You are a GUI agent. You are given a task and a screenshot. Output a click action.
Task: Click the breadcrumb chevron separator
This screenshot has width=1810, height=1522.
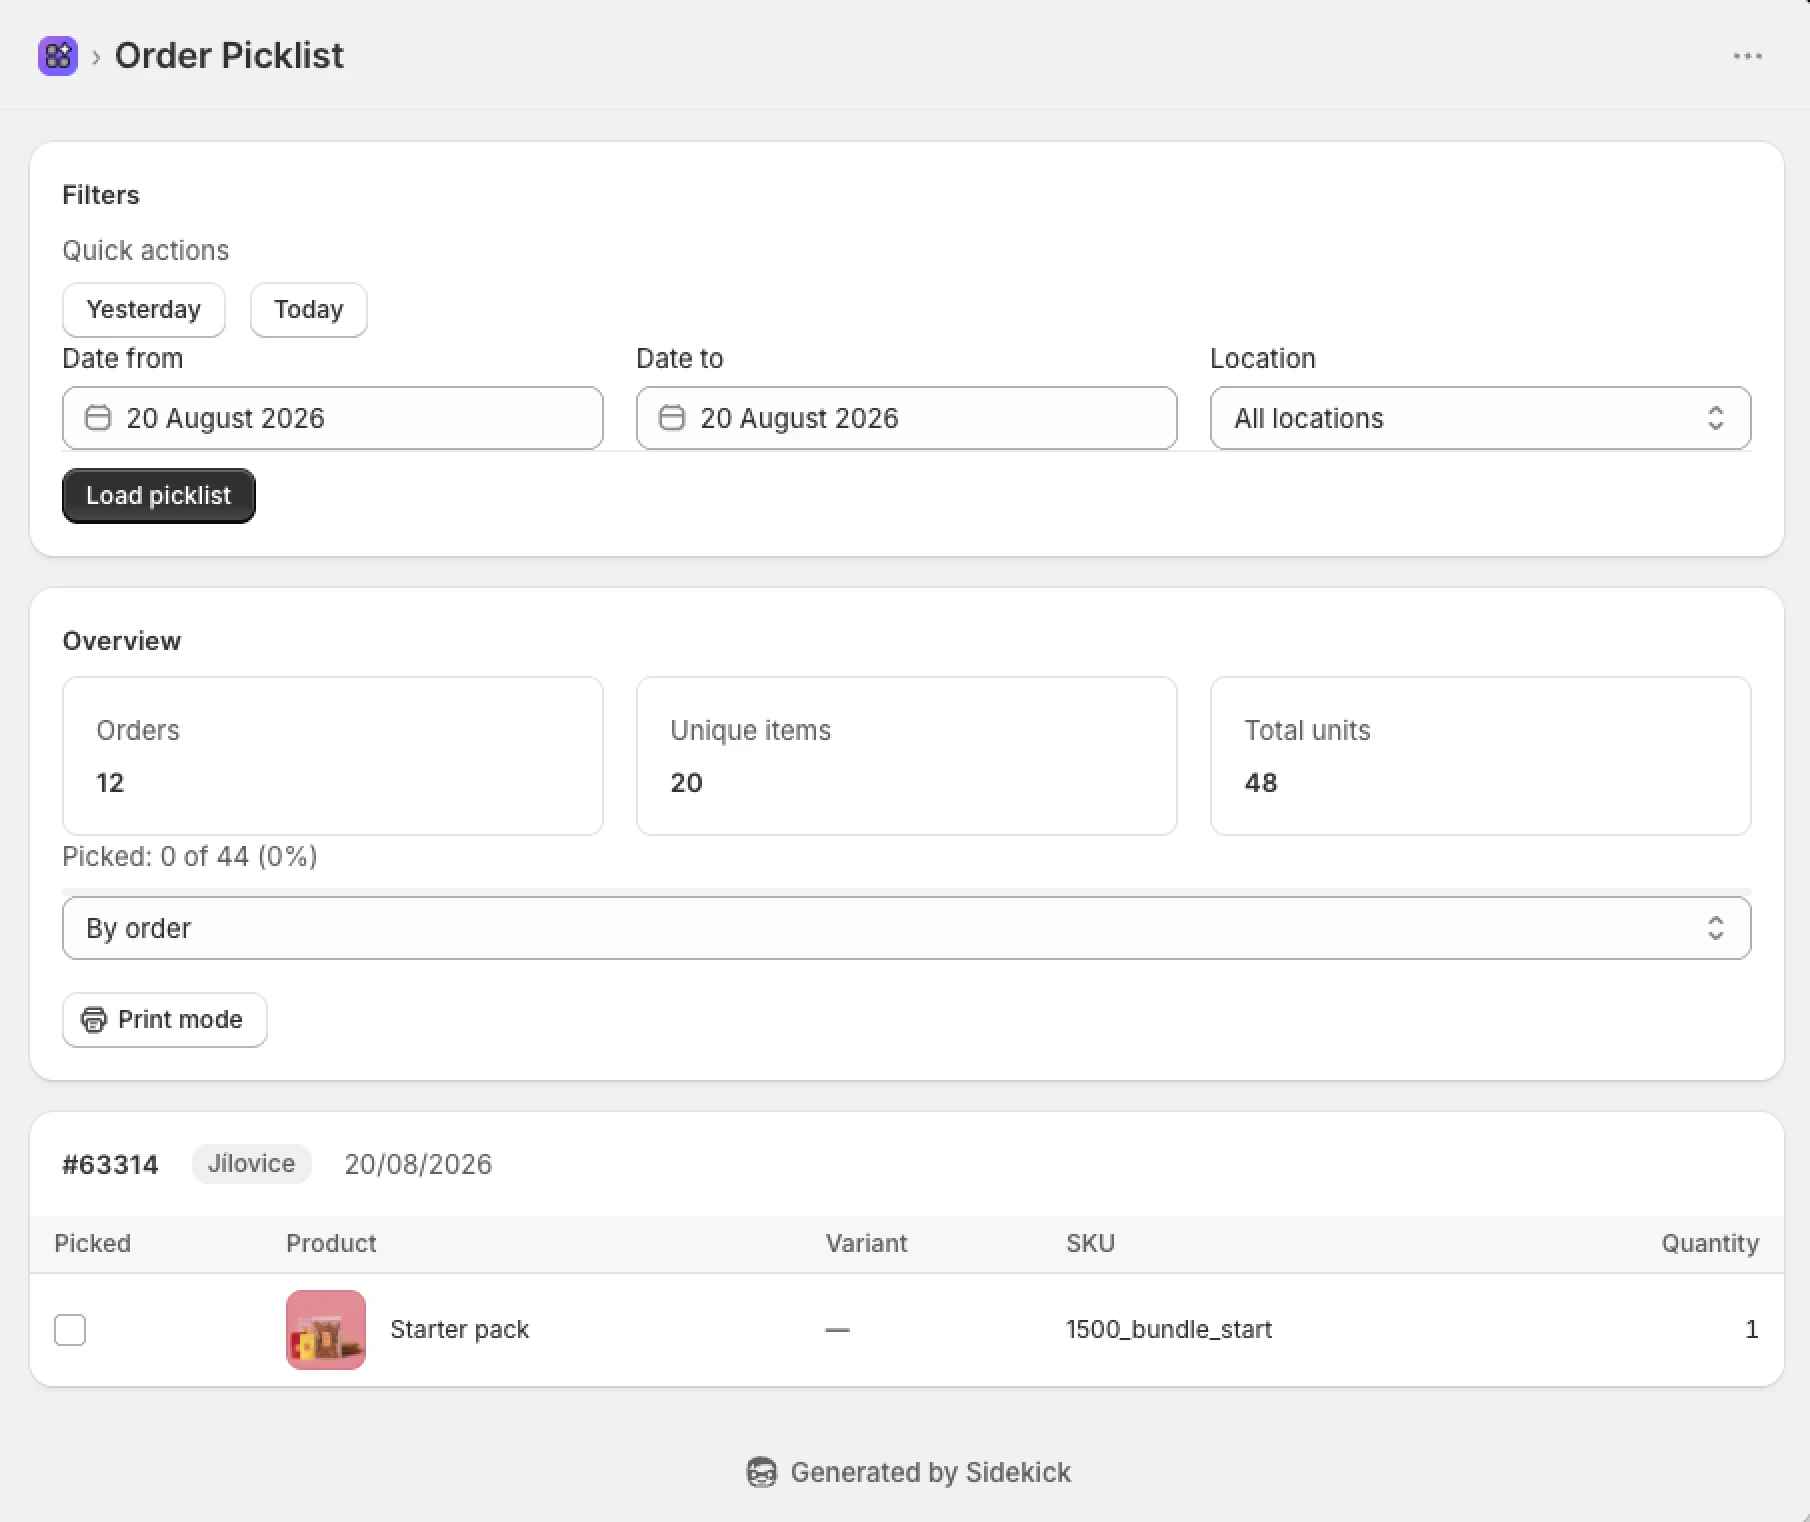click(x=96, y=57)
